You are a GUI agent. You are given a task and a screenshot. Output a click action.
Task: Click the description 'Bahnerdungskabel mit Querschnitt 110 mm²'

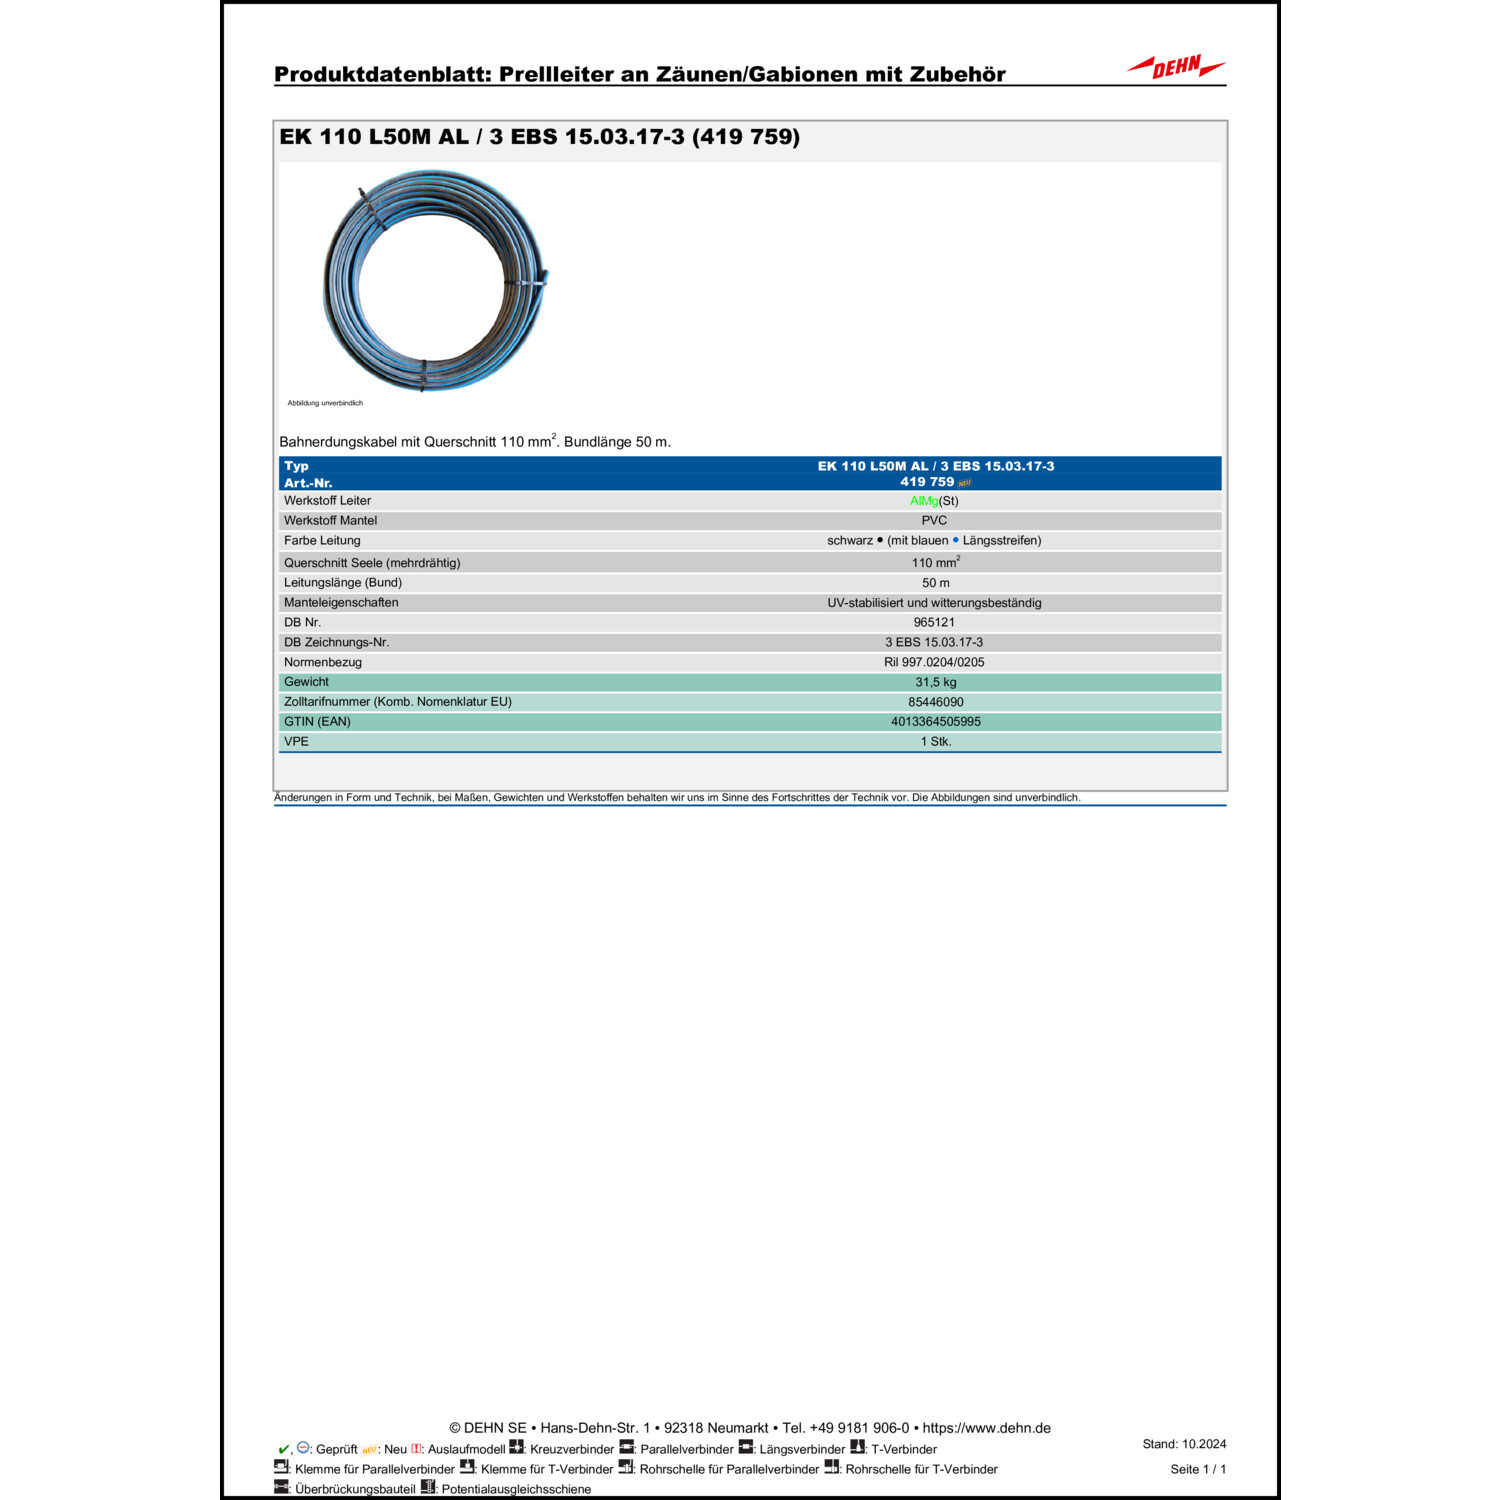(x=418, y=441)
